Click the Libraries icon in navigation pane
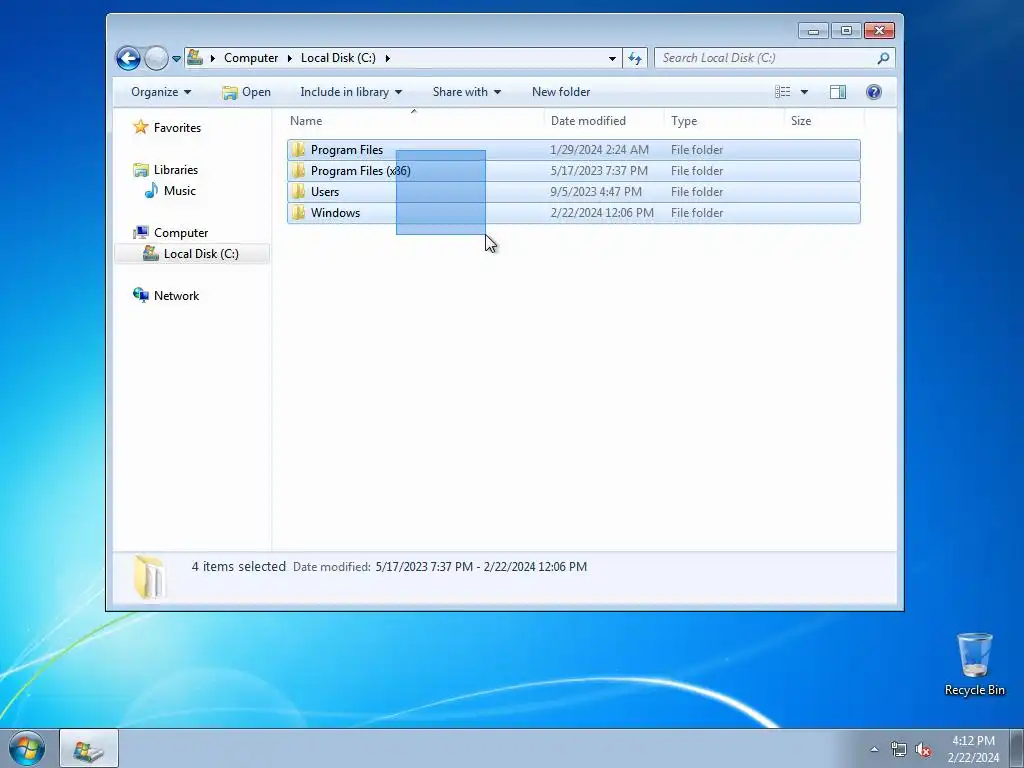 pyautogui.click(x=140, y=170)
